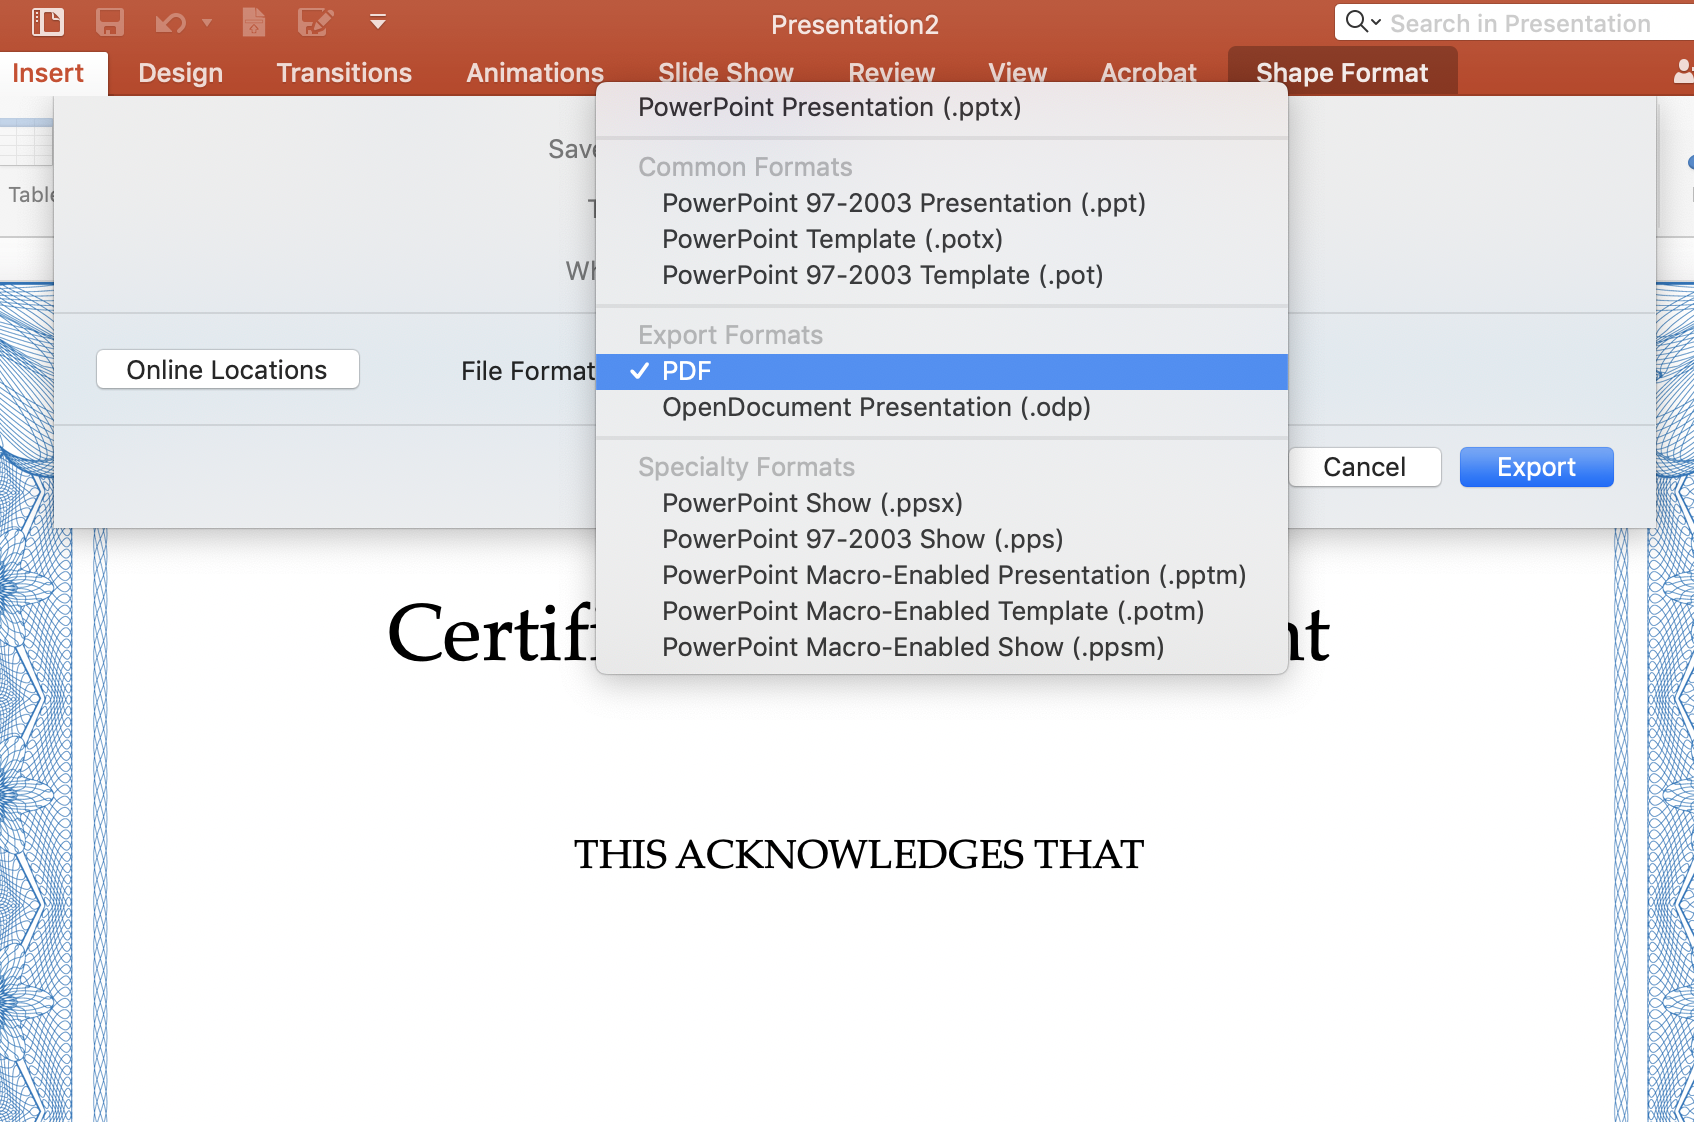Select PowerPoint Show (.ppsx) format
The image size is (1694, 1122).
point(942,503)
